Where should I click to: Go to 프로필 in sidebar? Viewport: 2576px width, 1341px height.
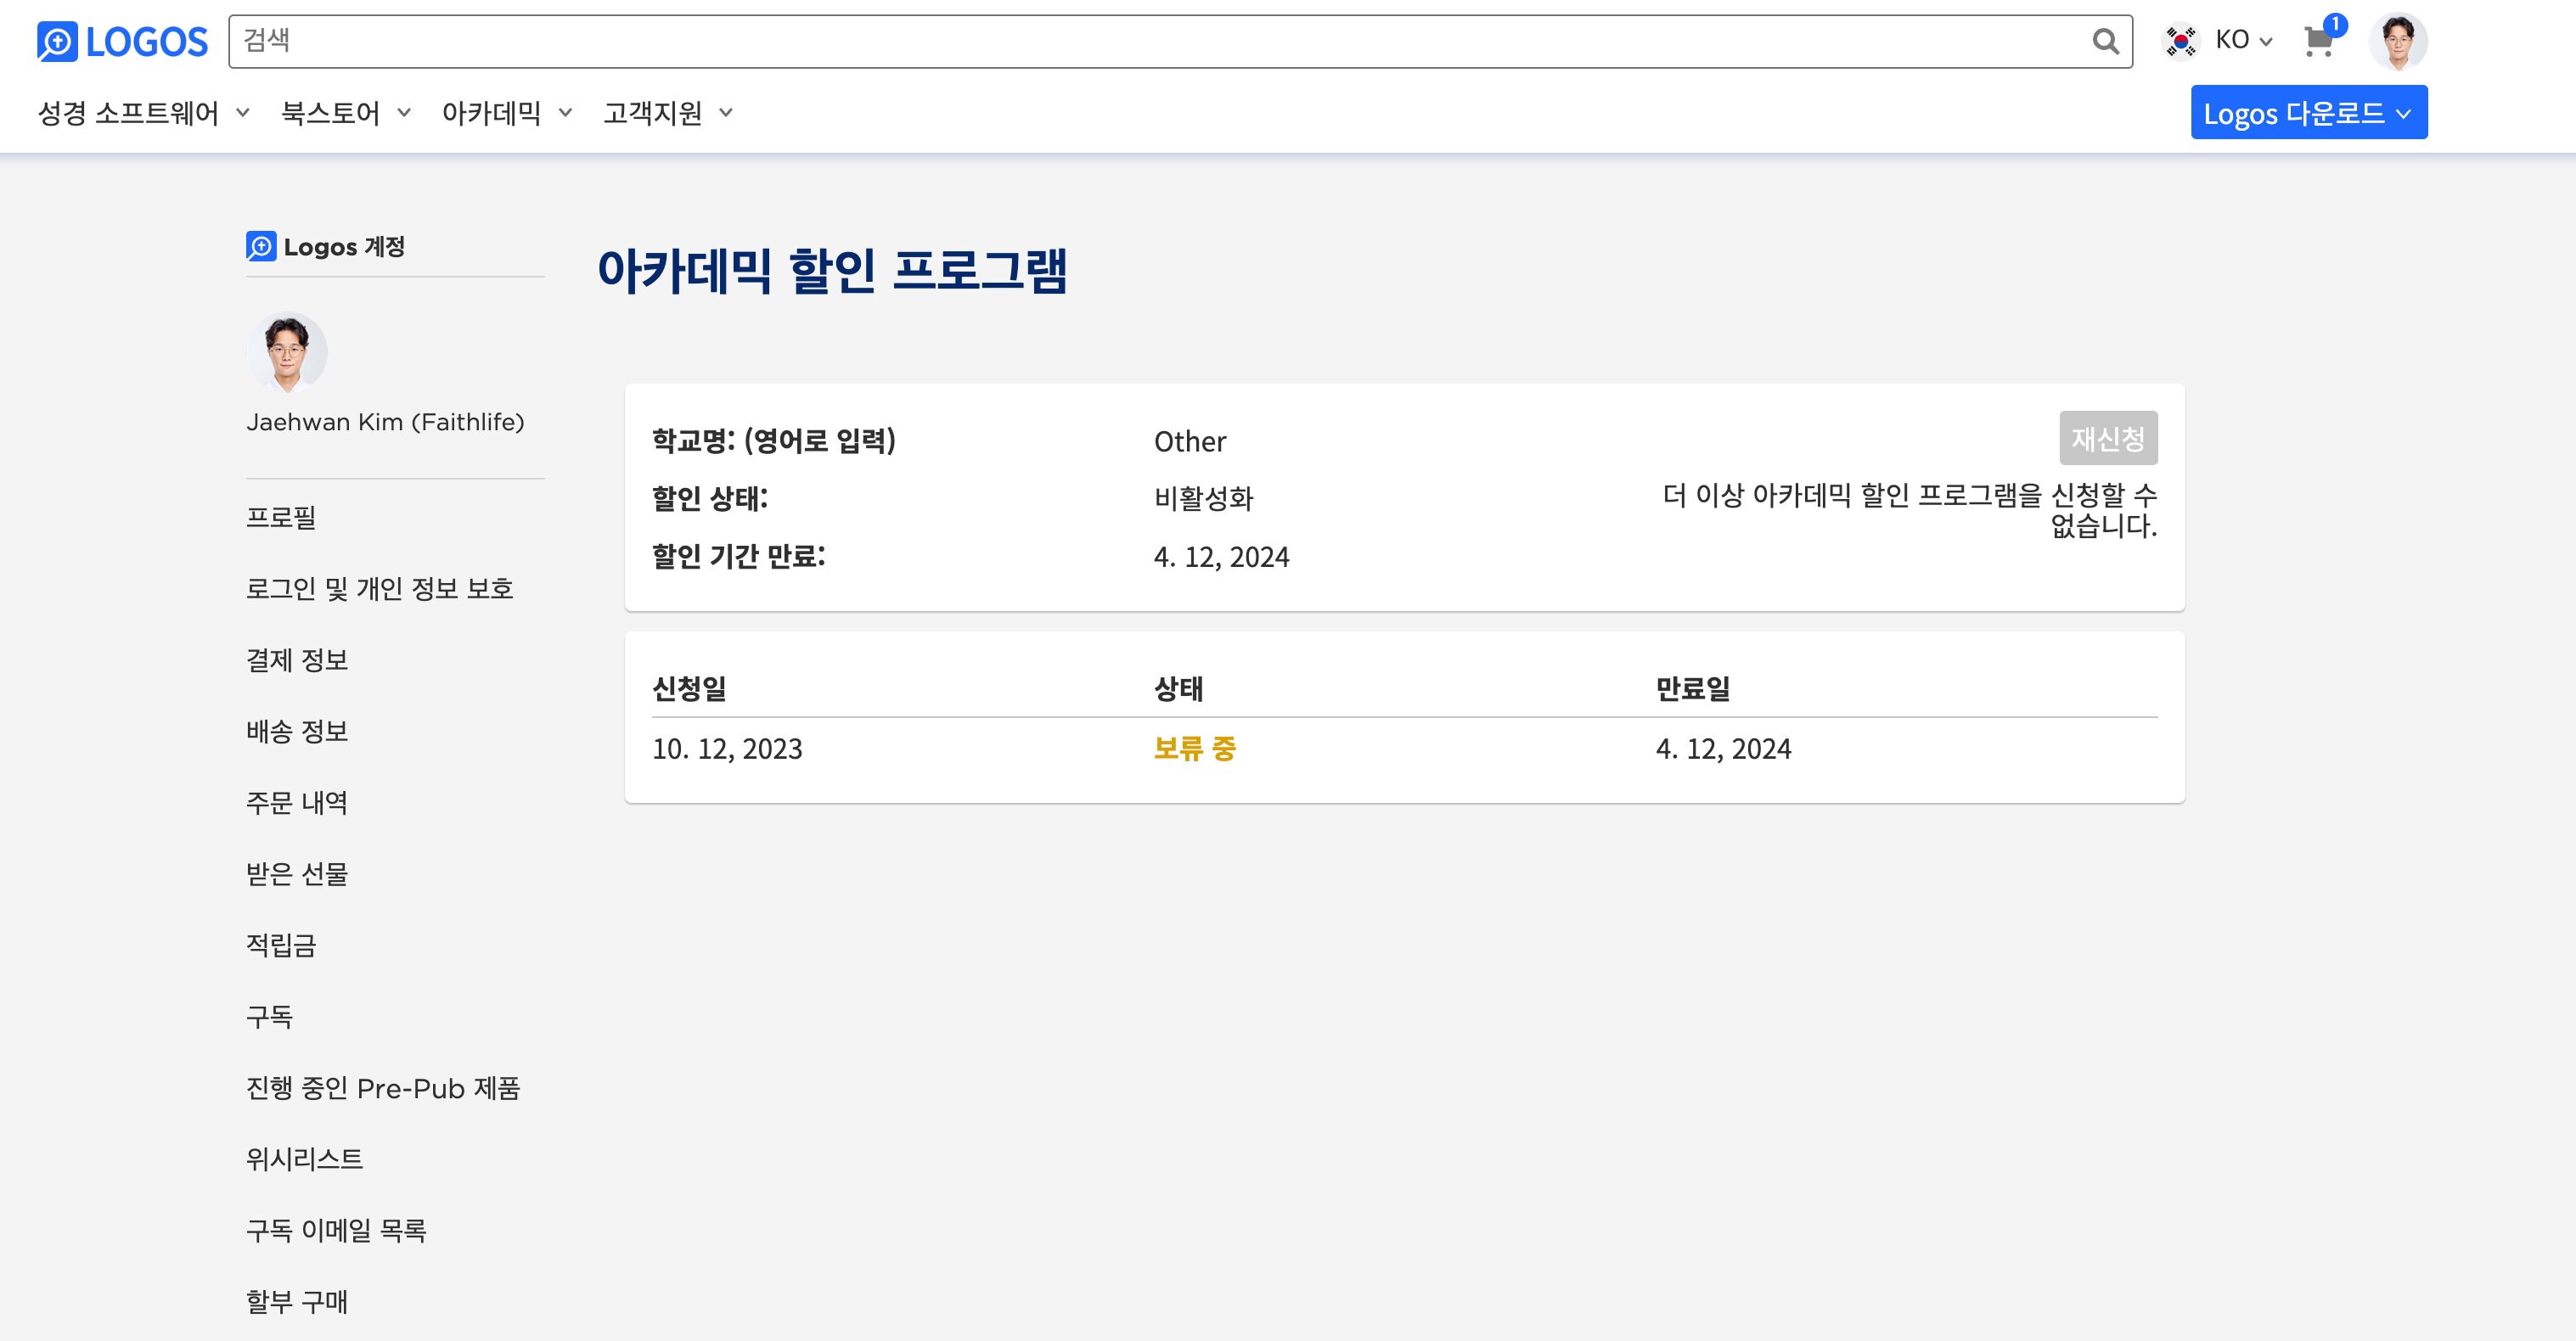(281, 517)
